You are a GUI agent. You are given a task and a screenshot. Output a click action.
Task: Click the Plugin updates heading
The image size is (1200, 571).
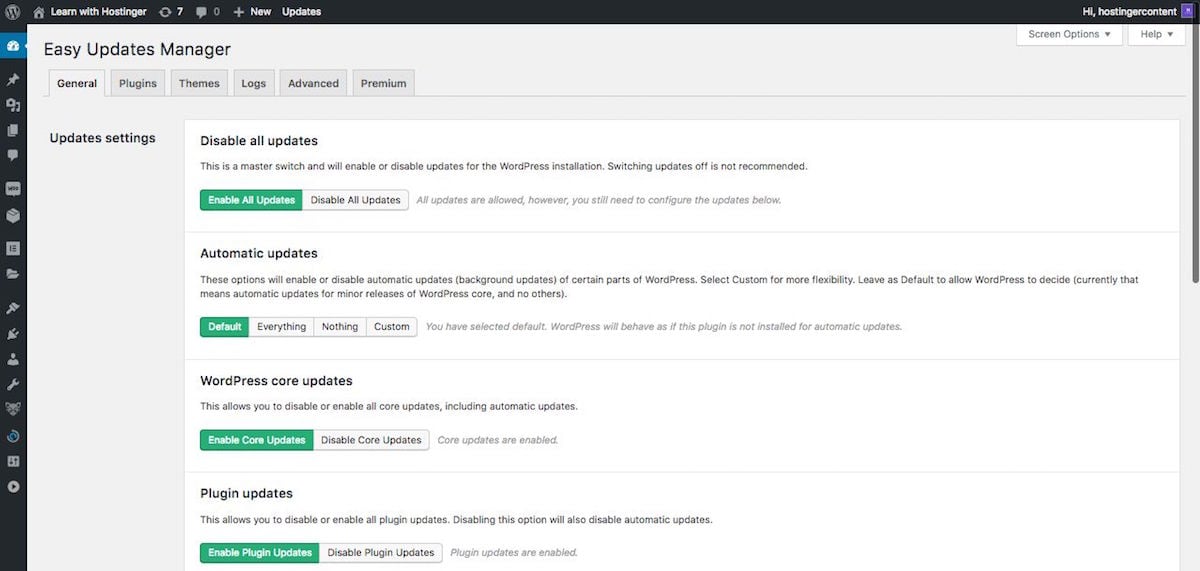[x=247, y=493]
